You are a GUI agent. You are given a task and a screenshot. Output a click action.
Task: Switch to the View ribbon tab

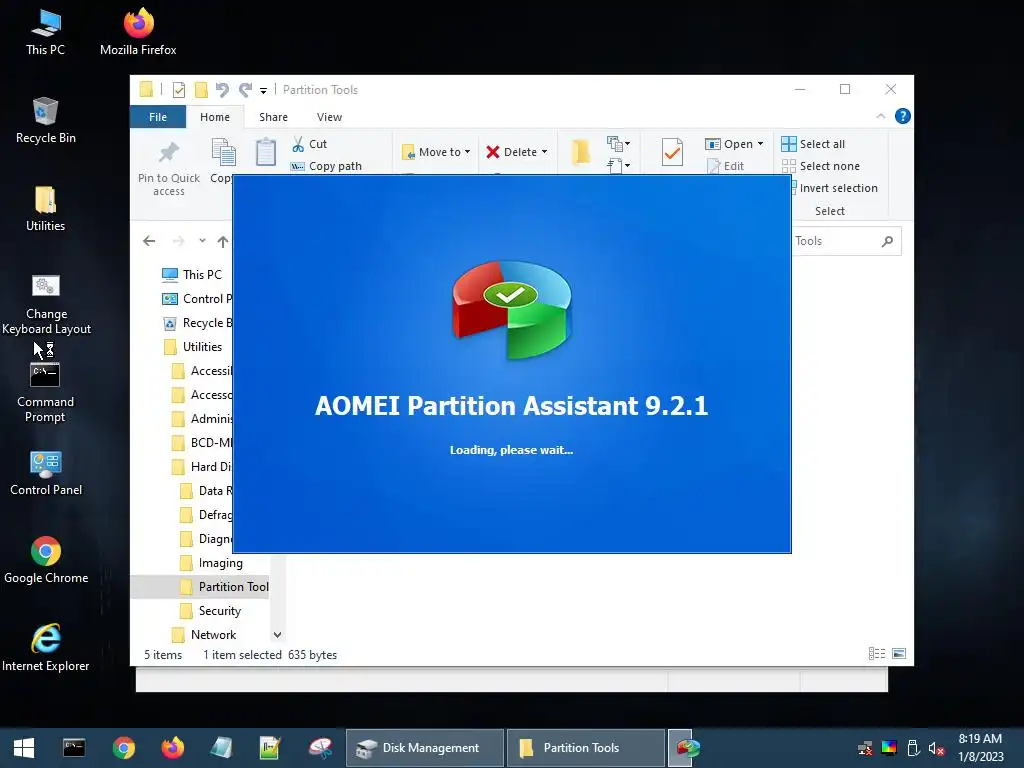329,117
